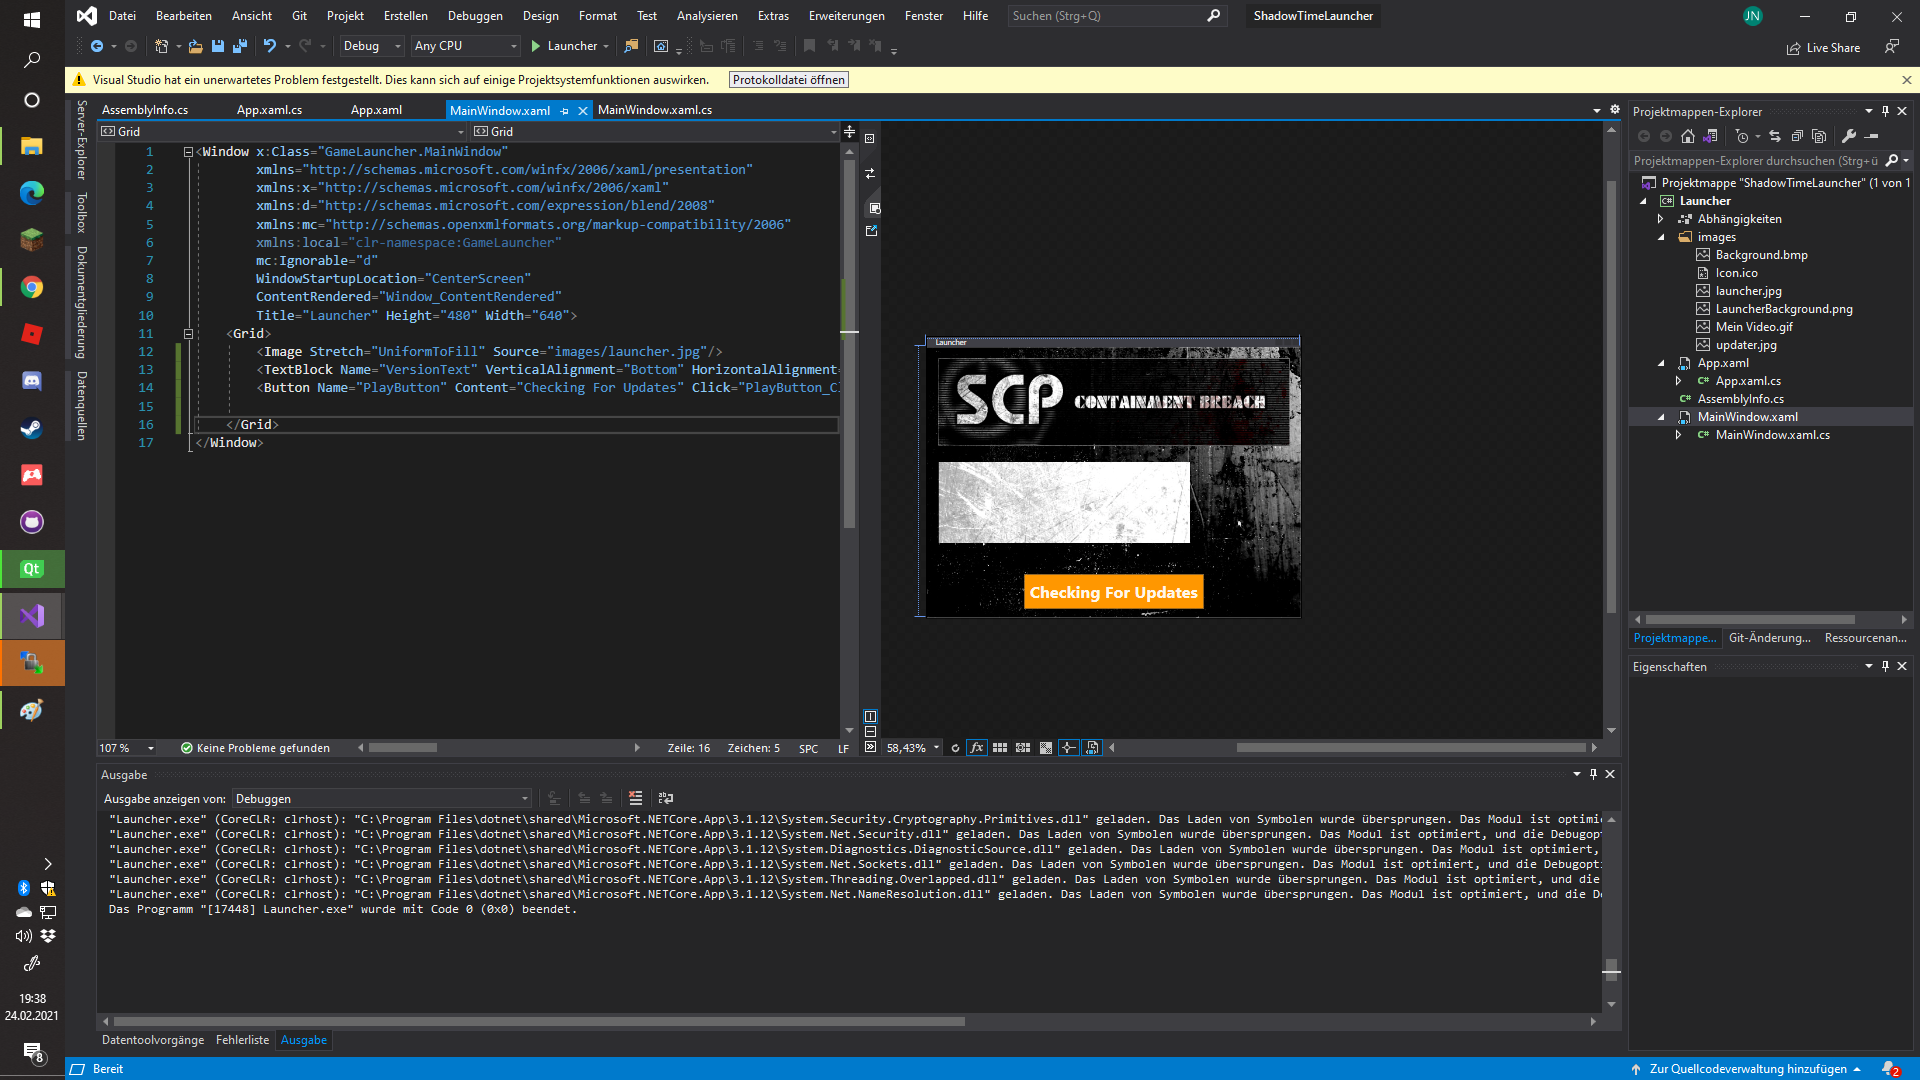Image resolution: width=1920 pixels, height=1080 pixels.
Task: Open search from the left activity bar
Action: [x=32, y=60]
